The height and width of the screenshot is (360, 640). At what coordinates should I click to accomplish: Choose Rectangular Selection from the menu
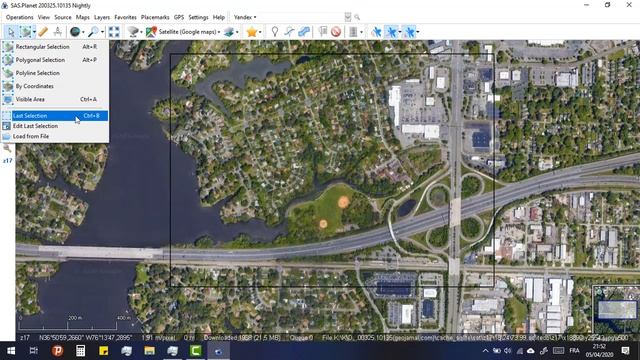(x=55, y=47)
